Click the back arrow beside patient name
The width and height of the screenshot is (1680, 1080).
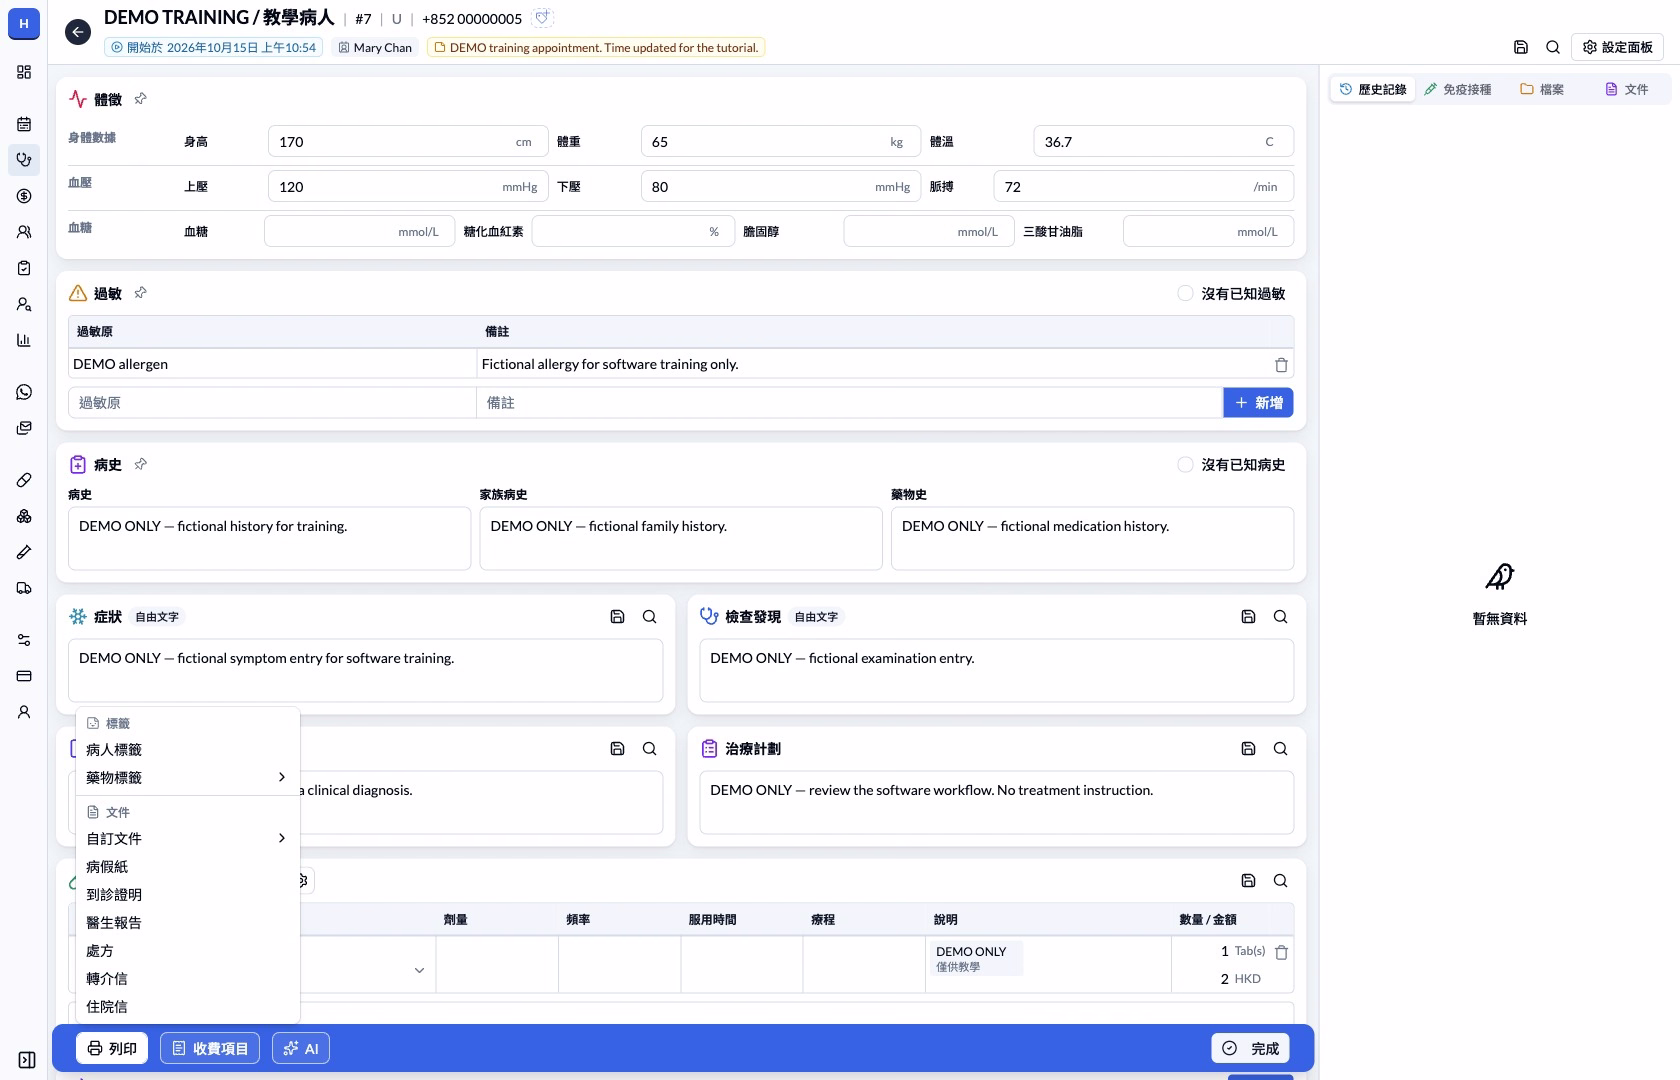tap(78, 32)
